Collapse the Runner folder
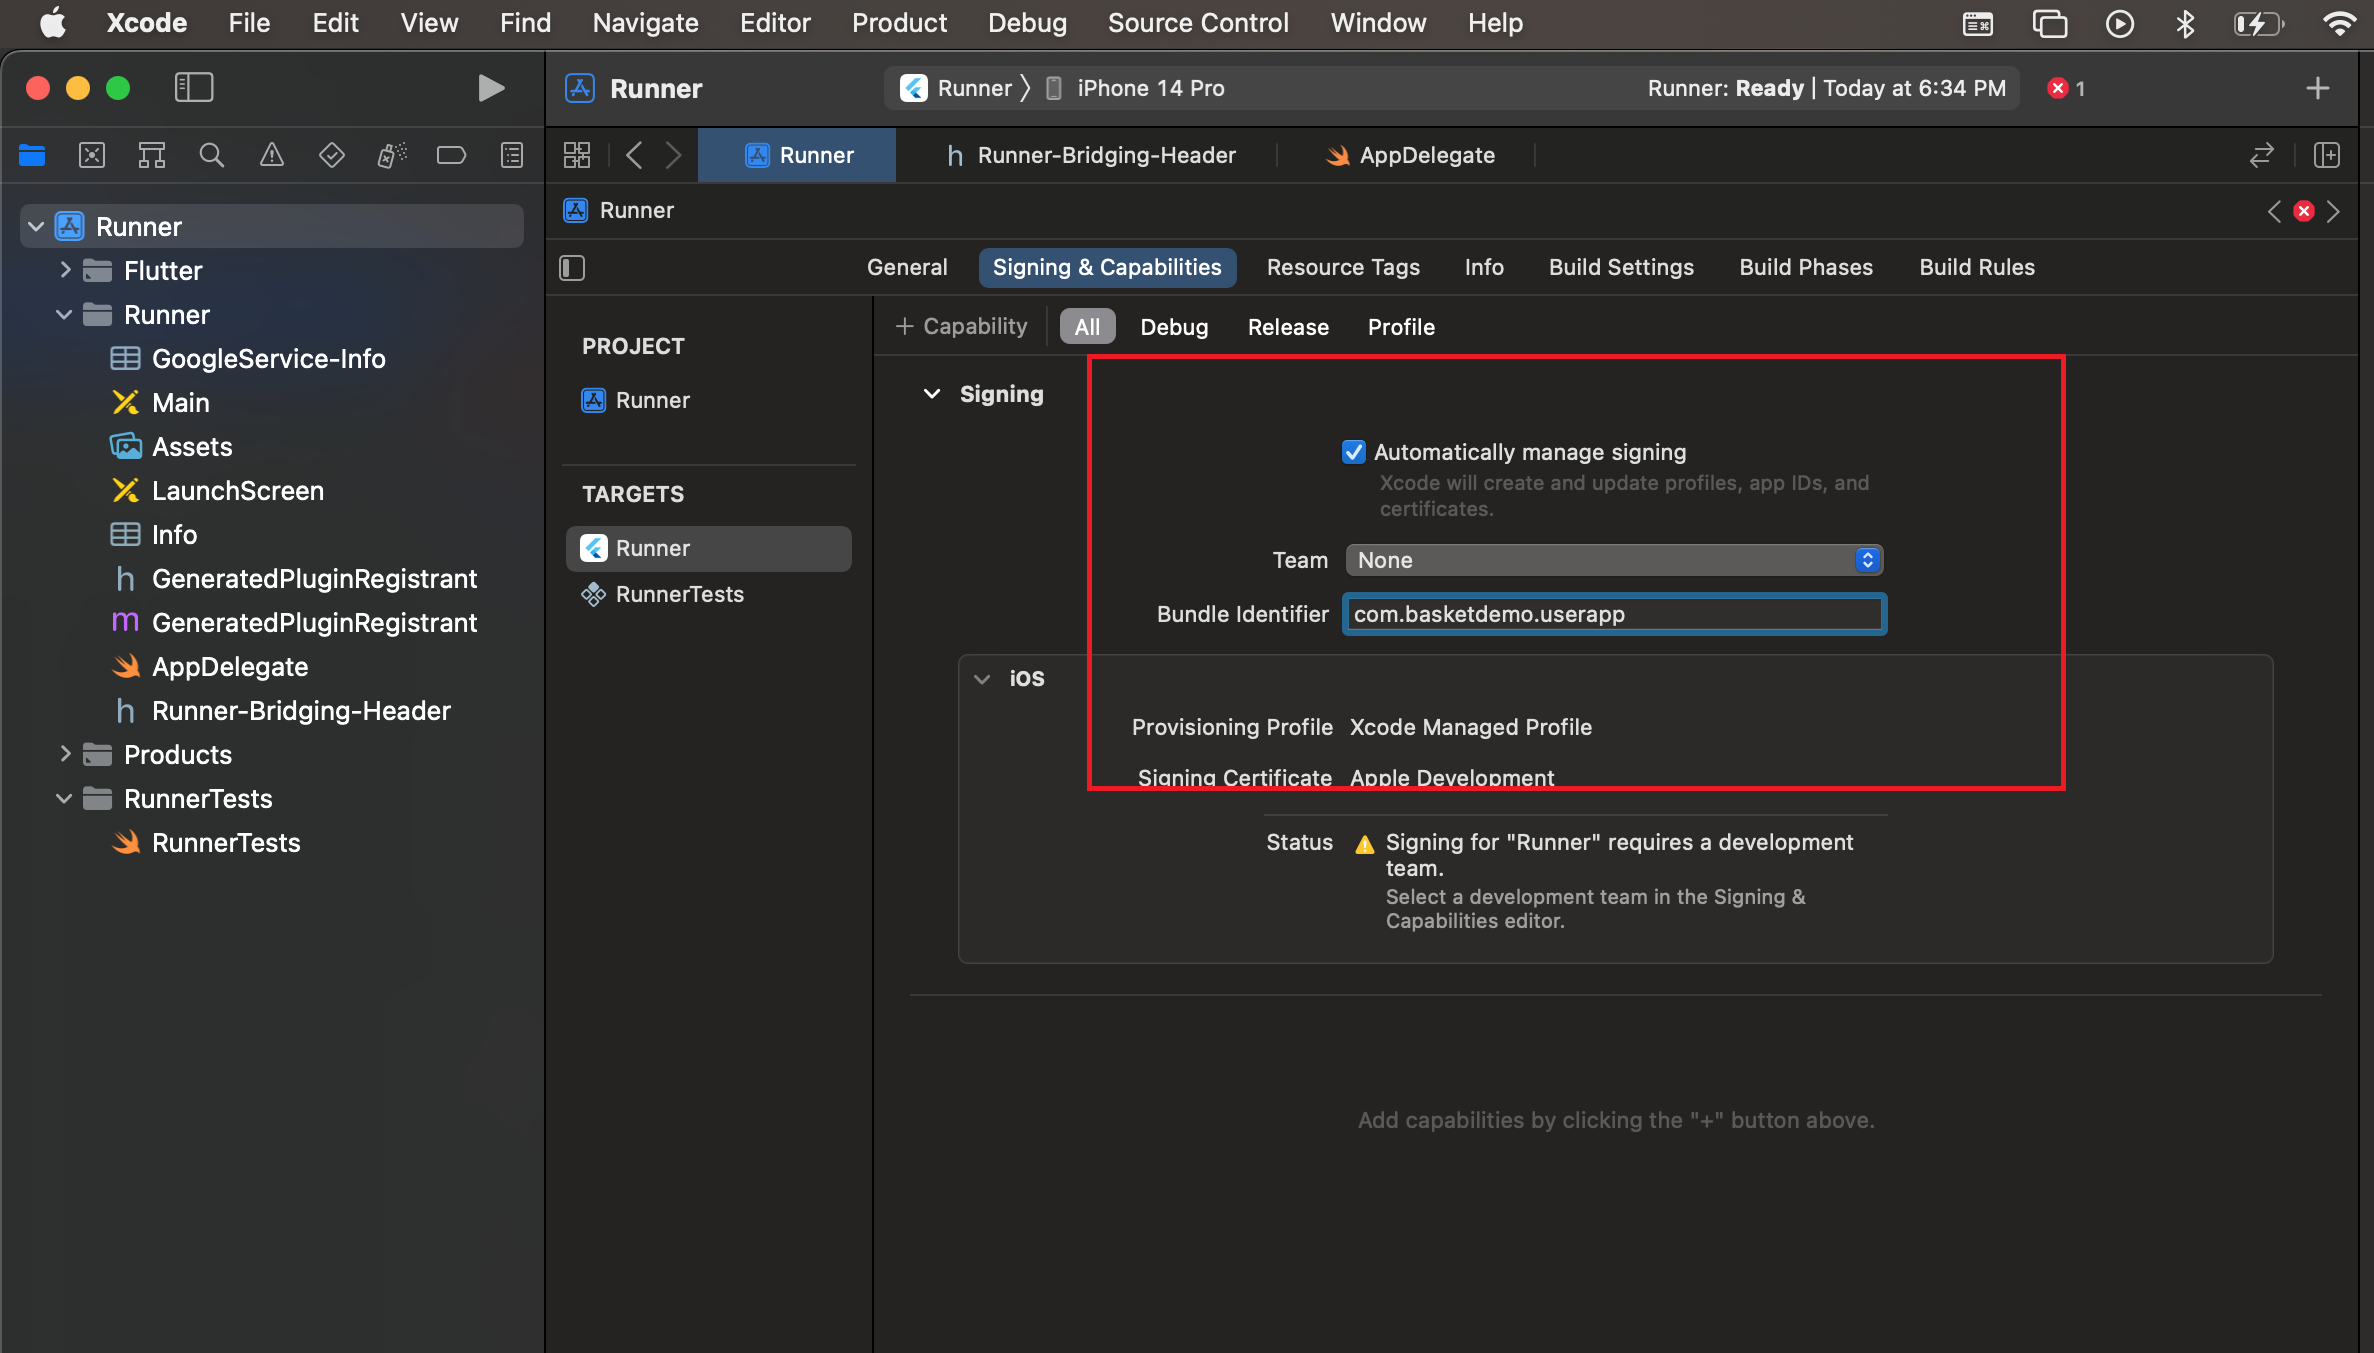This screenshot has width=2374, height=1353. 64,315
